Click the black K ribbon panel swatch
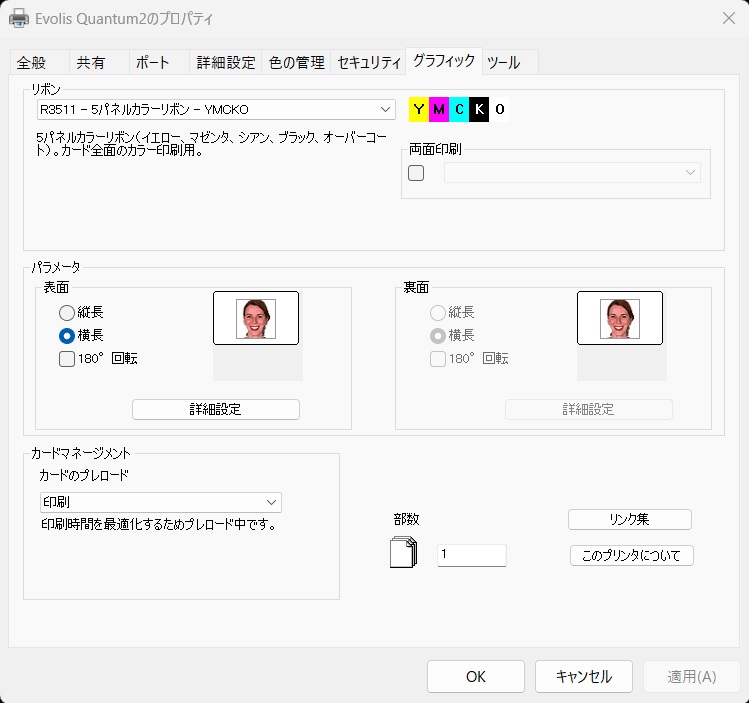The height and width of the screenshot is (703, 749). pos(479,109)
